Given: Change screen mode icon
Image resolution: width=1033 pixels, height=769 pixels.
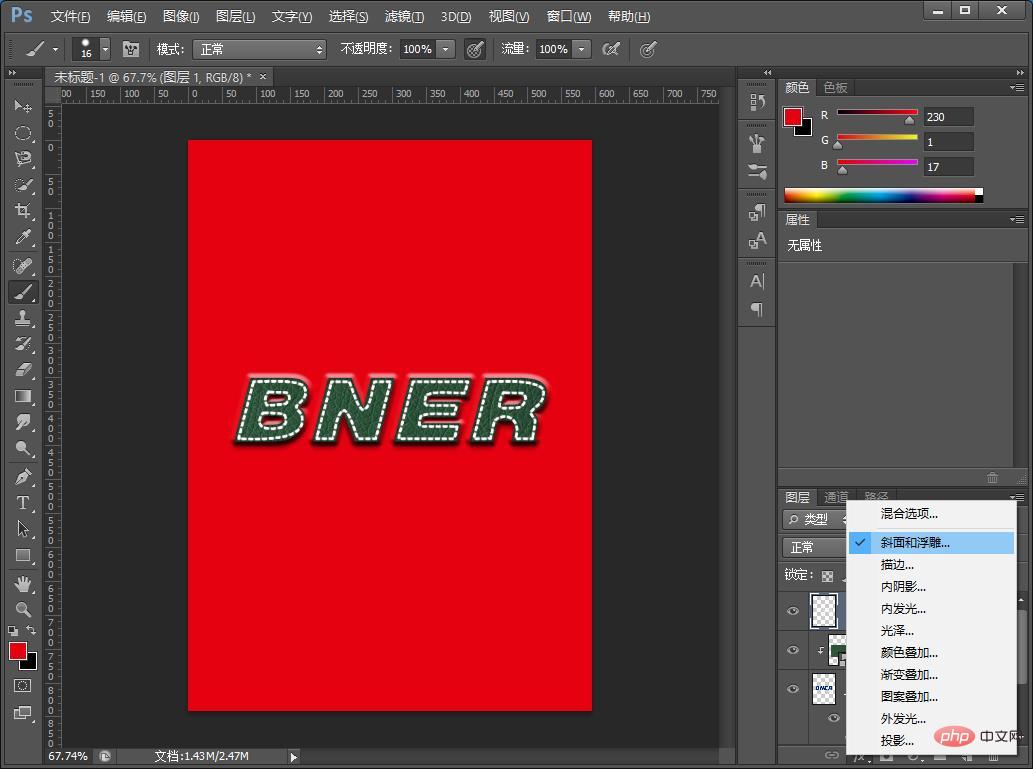Looking at the screenshot, I should tap(22, 712).
